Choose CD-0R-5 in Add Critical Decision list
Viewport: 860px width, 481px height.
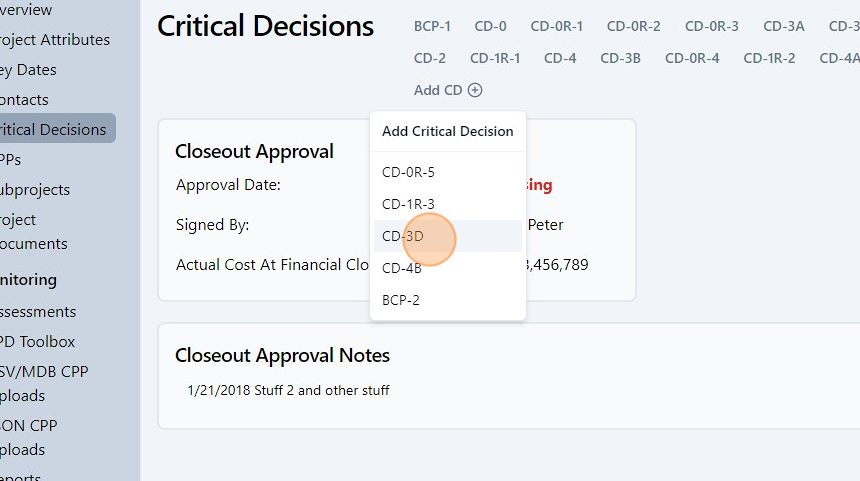coord(408,172)
